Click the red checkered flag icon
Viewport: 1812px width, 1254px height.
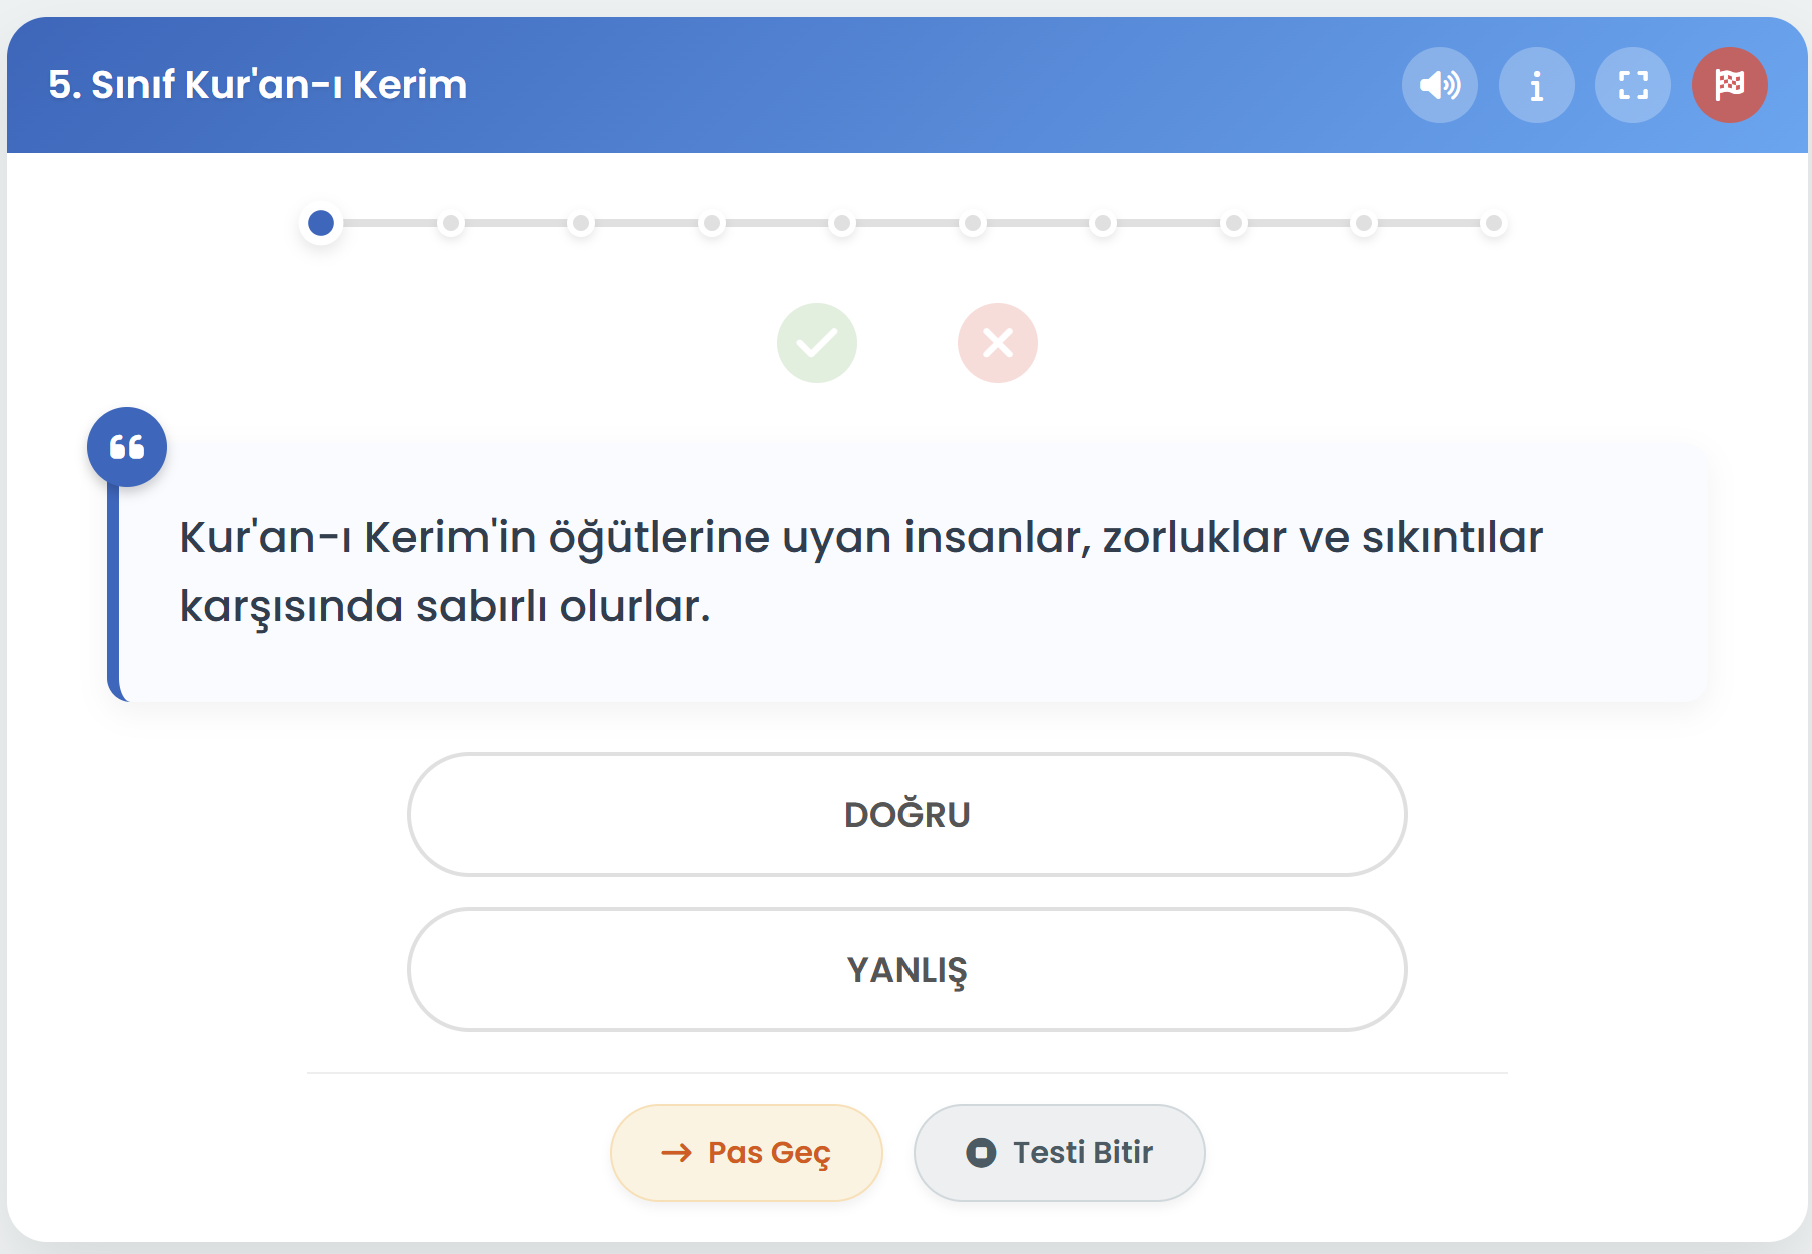point(1729,85)
